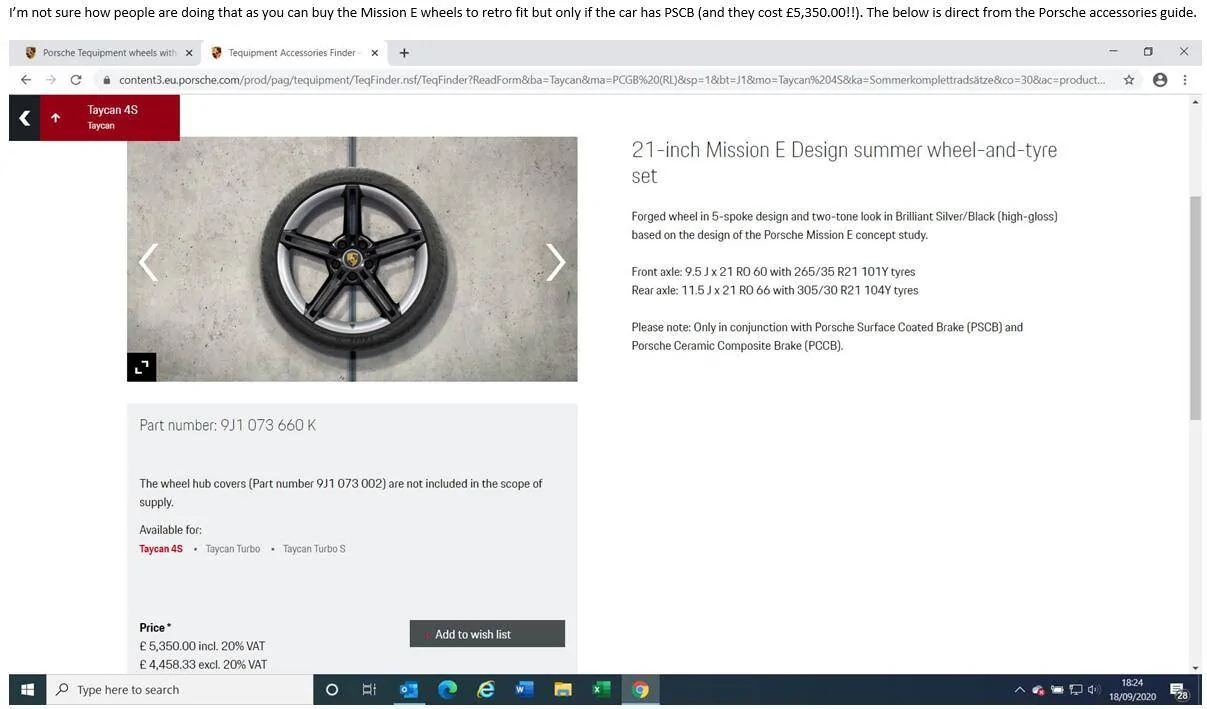Open Task View on the taskbar

coord(369,690)
